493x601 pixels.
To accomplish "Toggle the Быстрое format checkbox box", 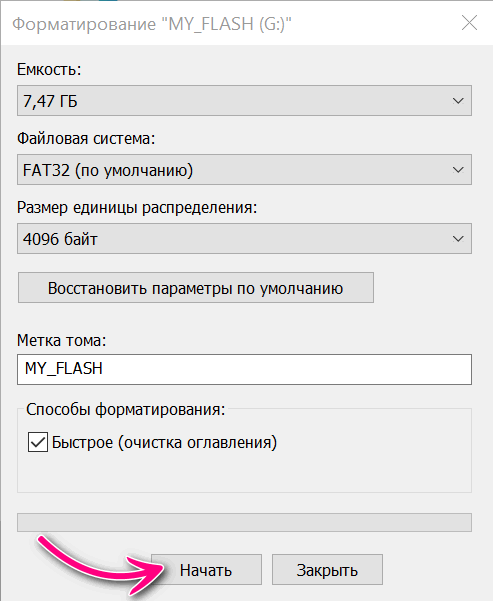I will click(x=38, y=442).
